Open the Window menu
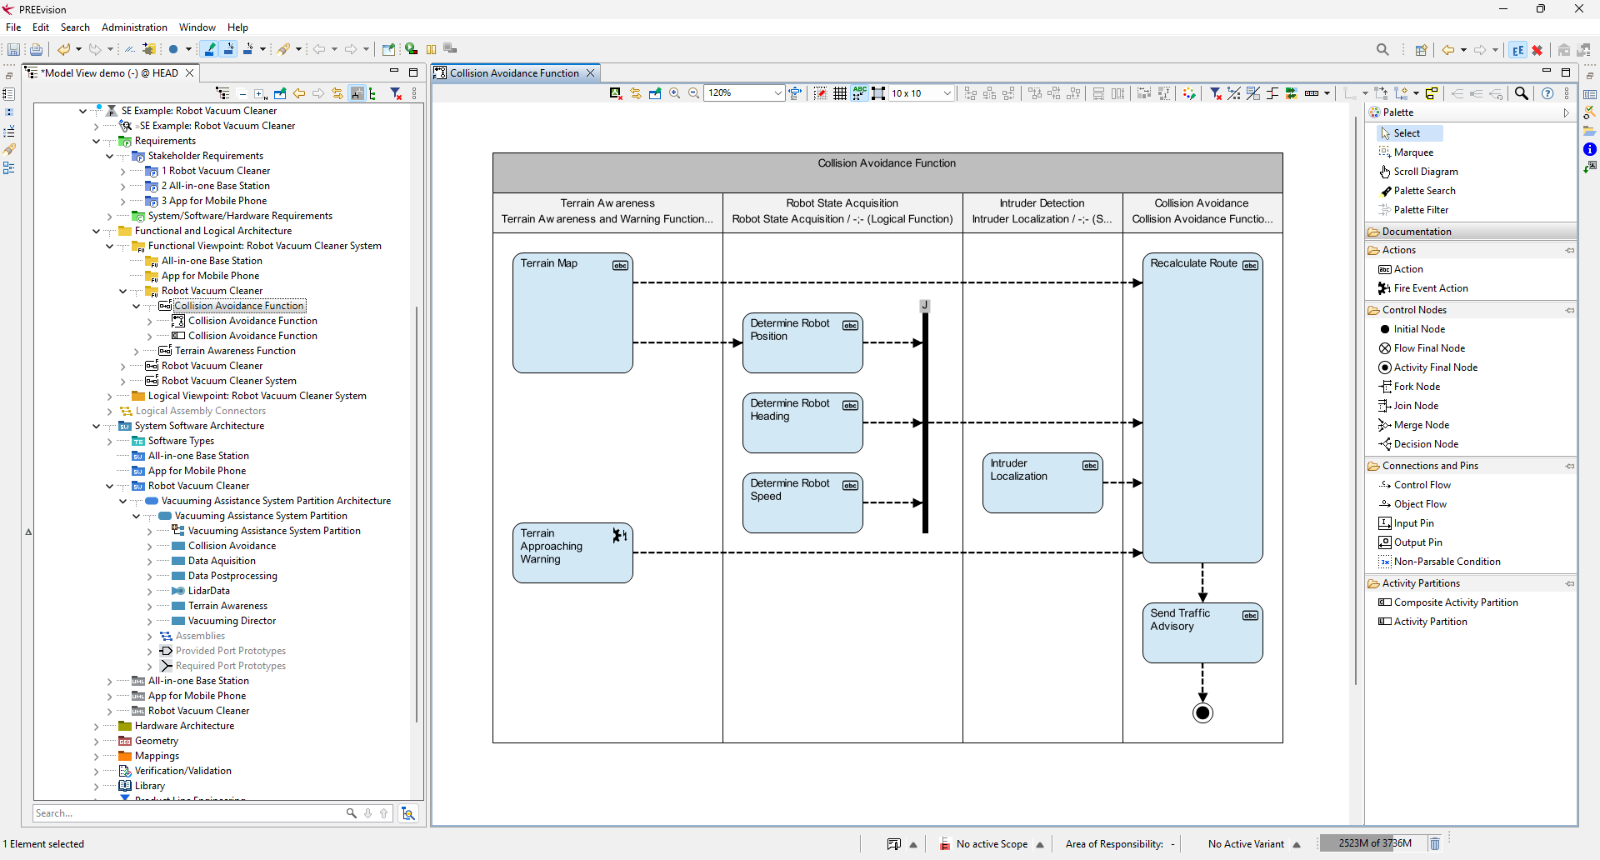 click(197, 27)
